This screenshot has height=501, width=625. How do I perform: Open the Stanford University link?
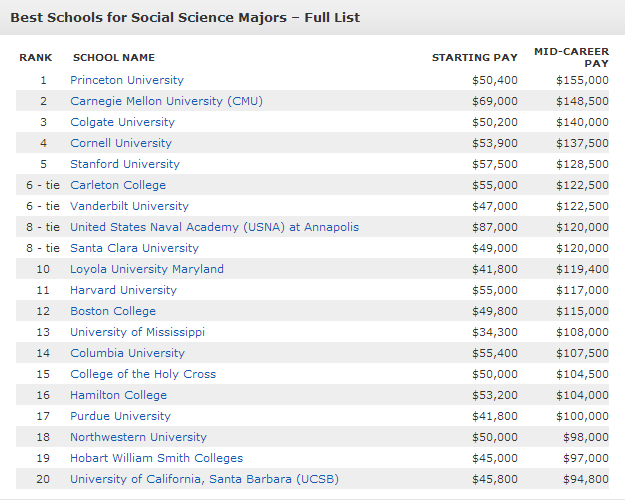pyautogui.click(x=125, y=164)
